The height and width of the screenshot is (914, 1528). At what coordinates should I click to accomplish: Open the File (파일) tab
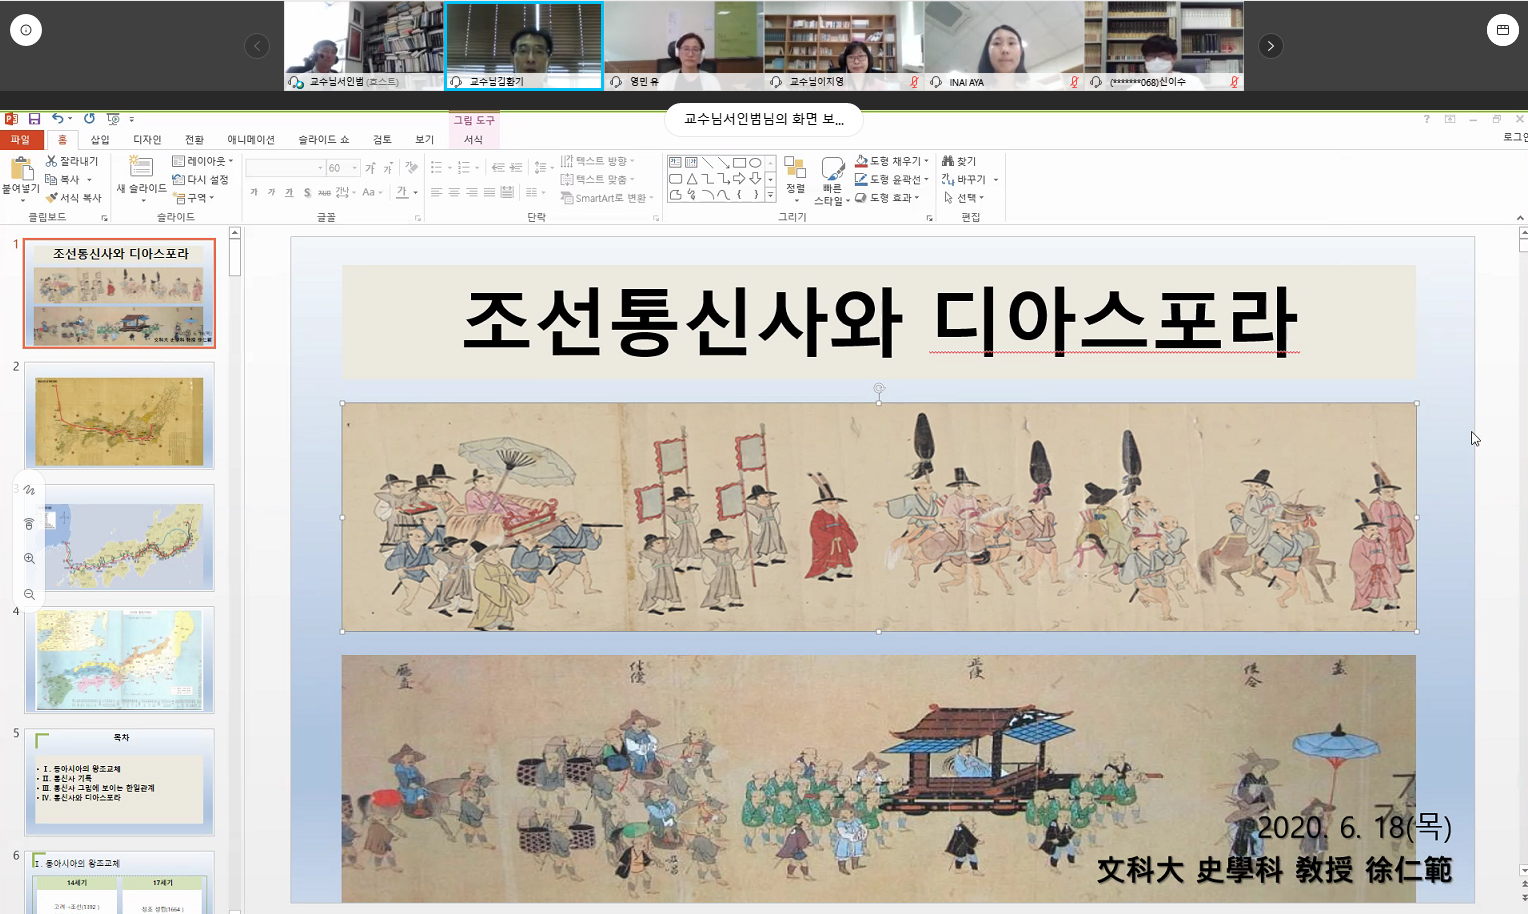click(20, 139)
